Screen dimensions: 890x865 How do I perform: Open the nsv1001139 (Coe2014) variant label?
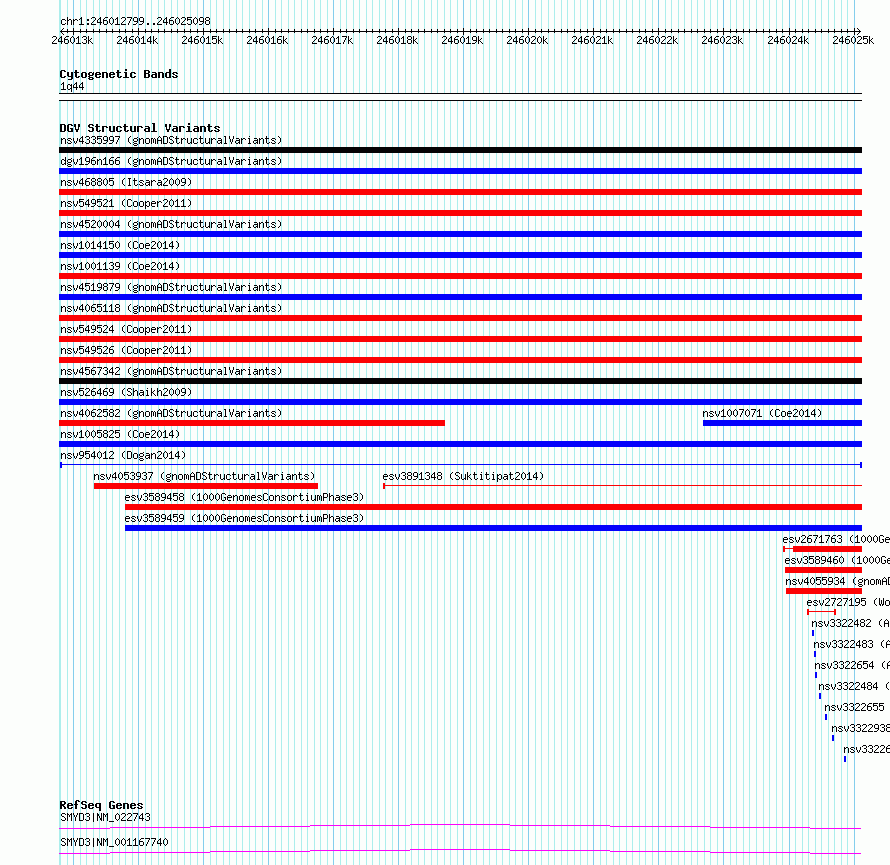[x=120, y=266]
